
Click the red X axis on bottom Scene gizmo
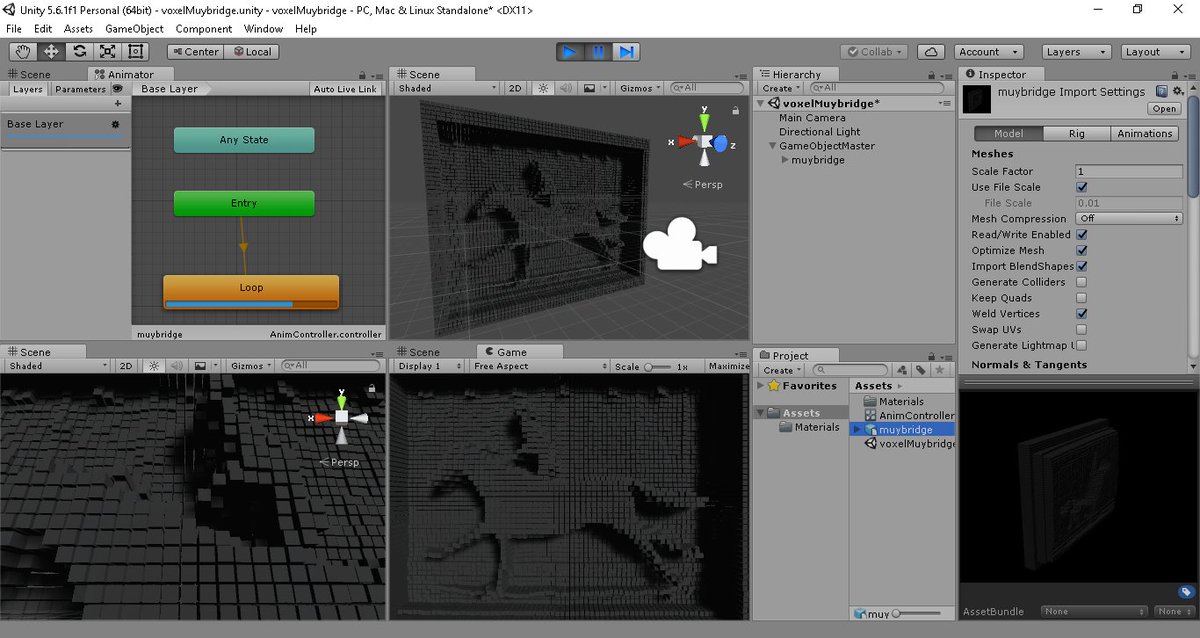(x=323, y=418)
